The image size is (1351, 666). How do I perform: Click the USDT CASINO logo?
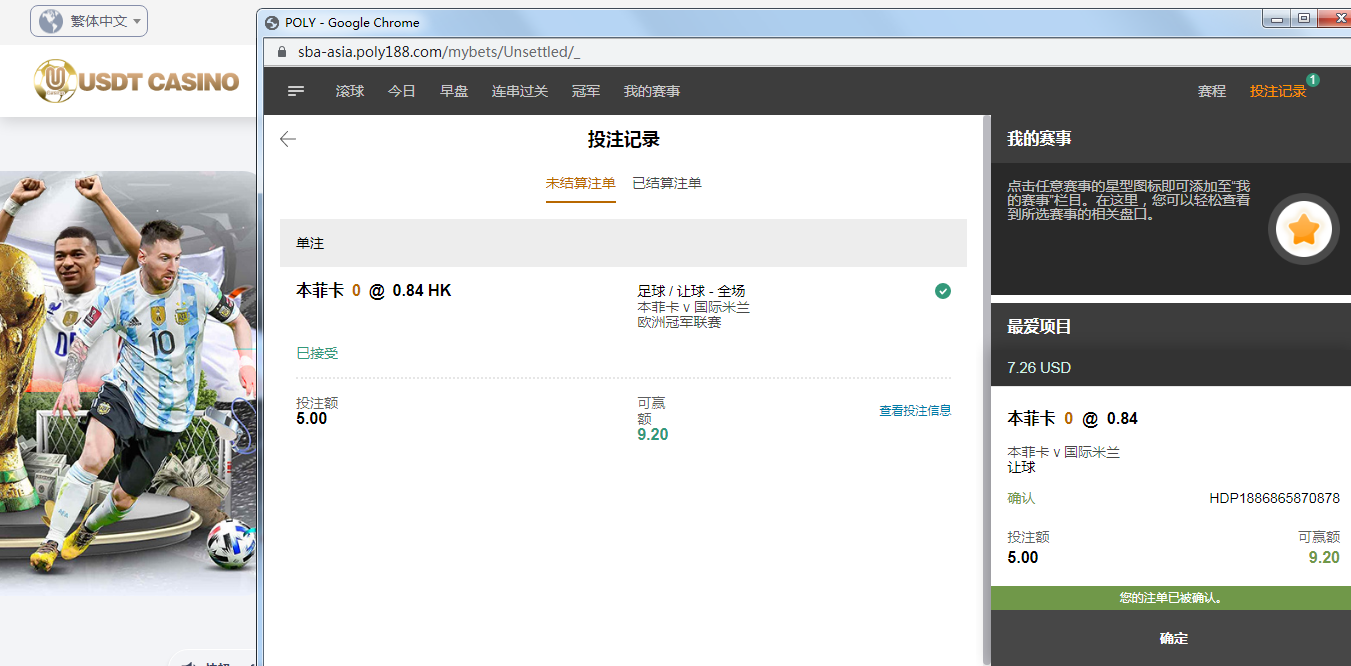(x=136, y=81)
